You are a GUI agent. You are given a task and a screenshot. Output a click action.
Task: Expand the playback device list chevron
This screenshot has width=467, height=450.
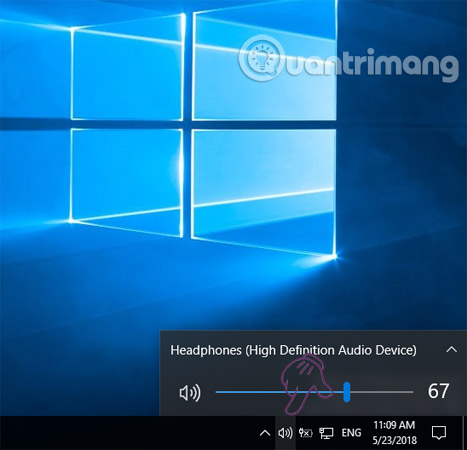point(451,349)
